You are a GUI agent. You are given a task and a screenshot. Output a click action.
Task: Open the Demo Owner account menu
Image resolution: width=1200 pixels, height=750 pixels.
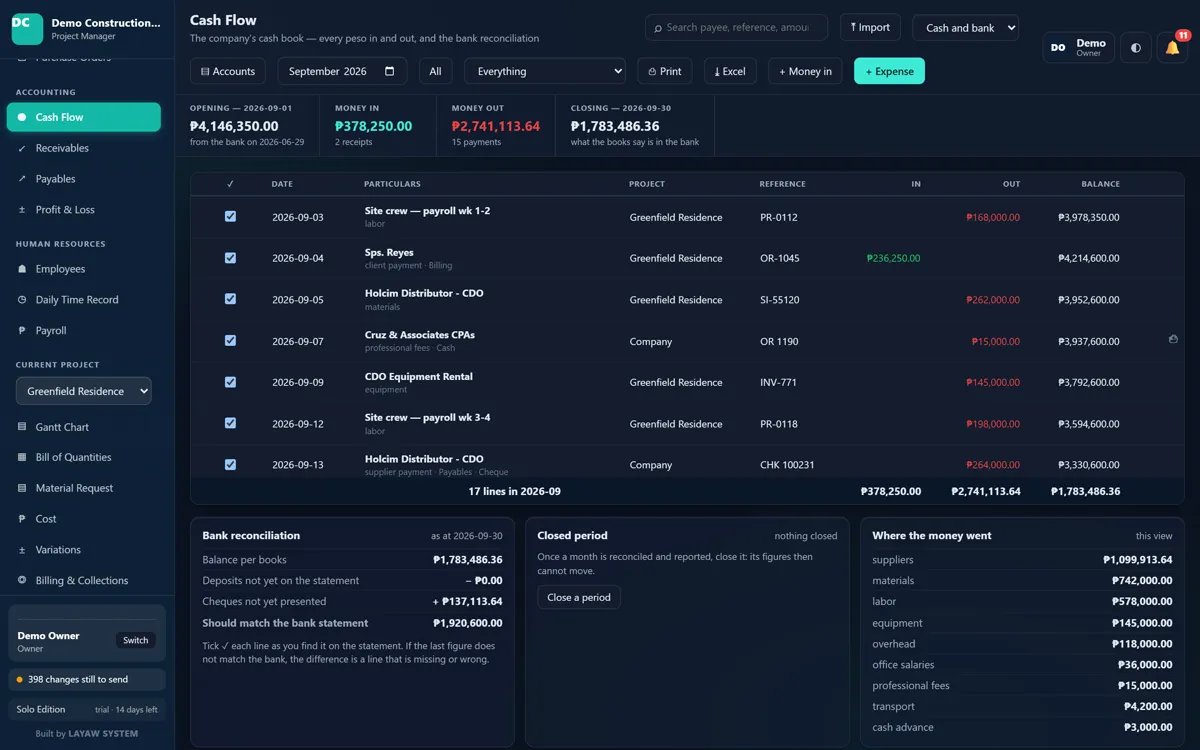pyautogui.click(x=1078, y=48)
